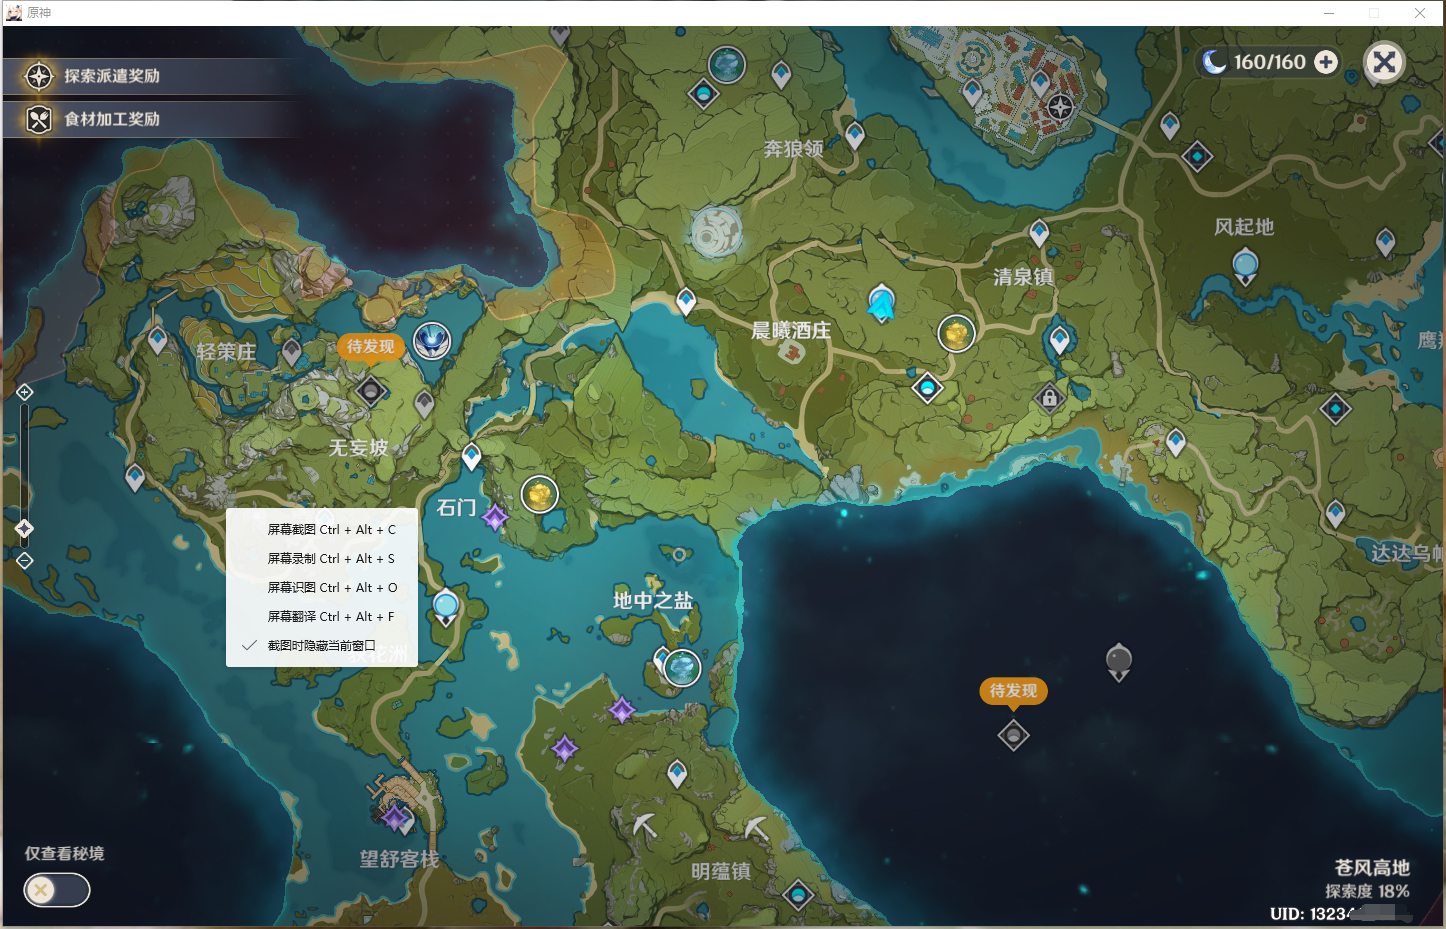Click the round boss icon north of 奔狼领
This screenshot has width=1446, height=929.
click(x=727, y=65)
